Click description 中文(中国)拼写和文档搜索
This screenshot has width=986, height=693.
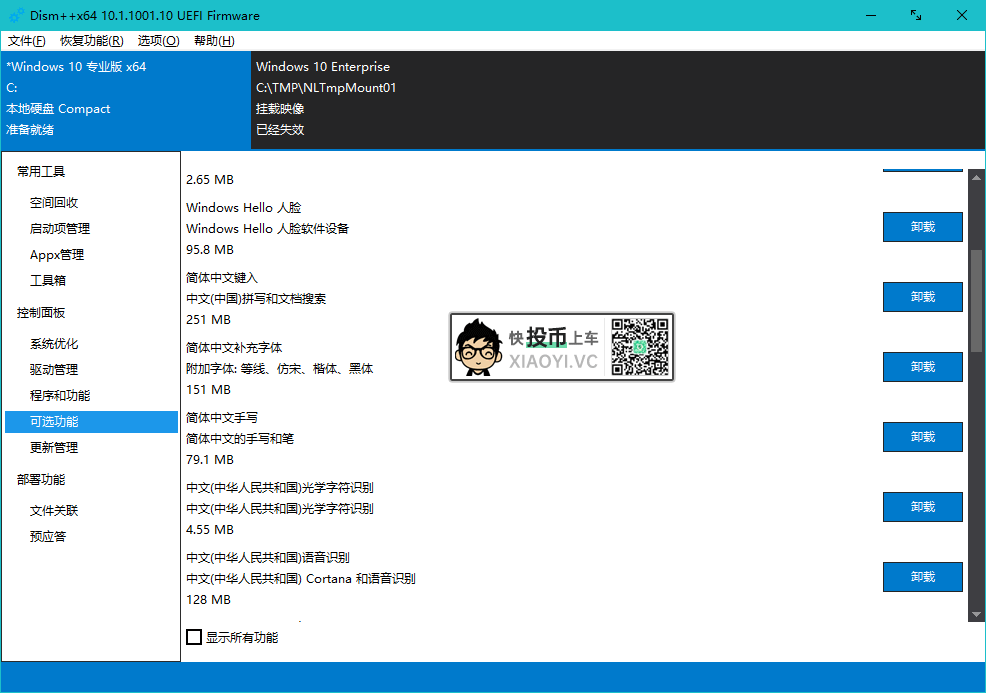point(256,299)
